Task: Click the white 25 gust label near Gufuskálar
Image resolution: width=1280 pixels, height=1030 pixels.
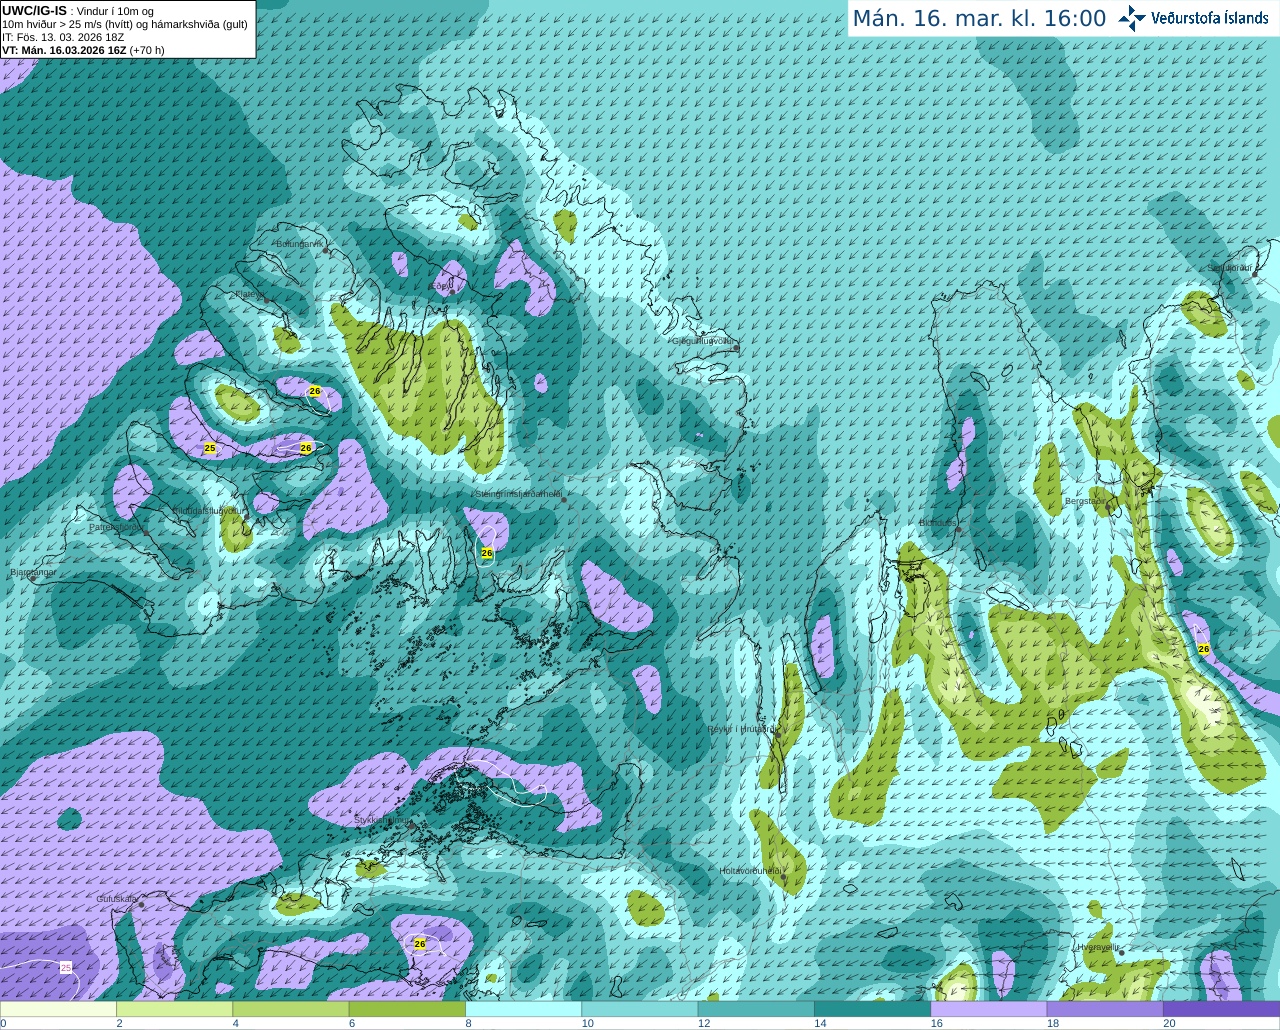Action: click(x=66, y=968)
